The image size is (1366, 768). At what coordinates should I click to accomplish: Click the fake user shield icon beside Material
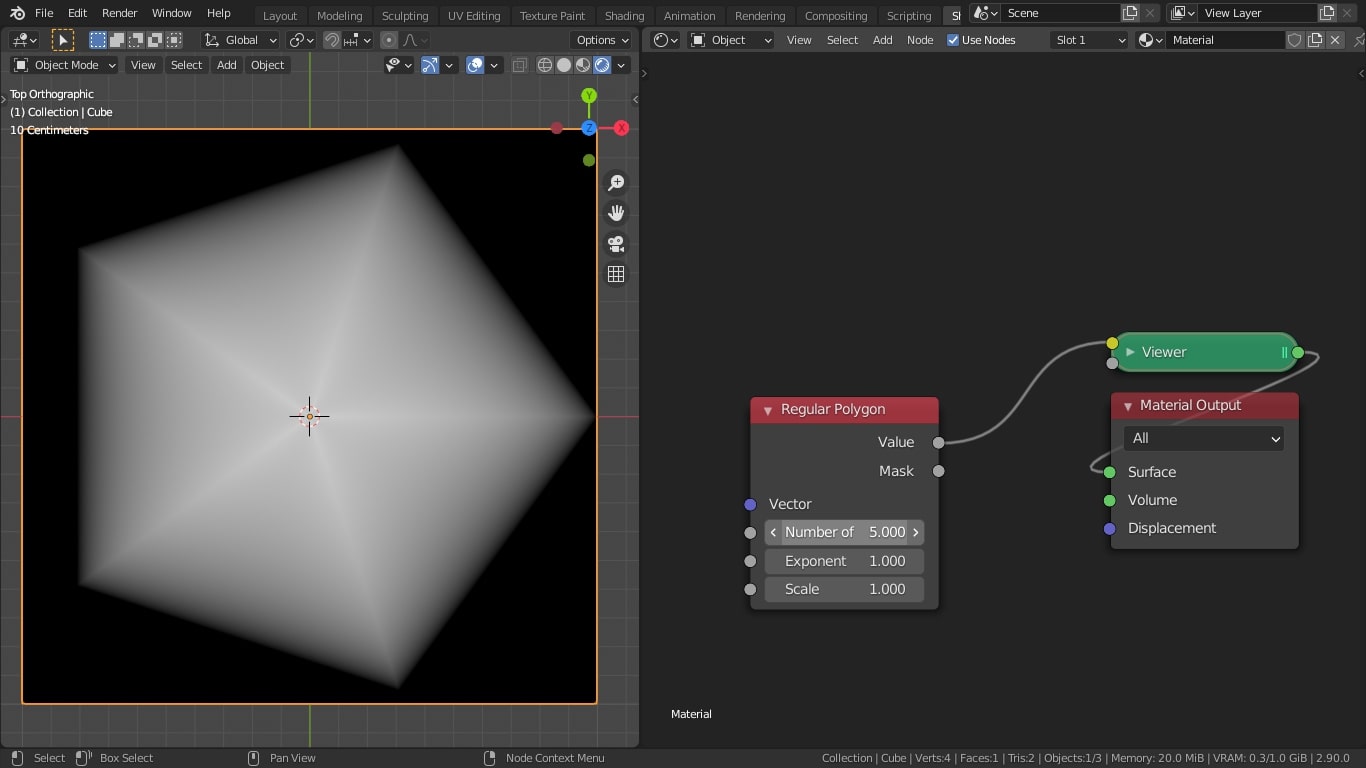[x=1294, y=40]
